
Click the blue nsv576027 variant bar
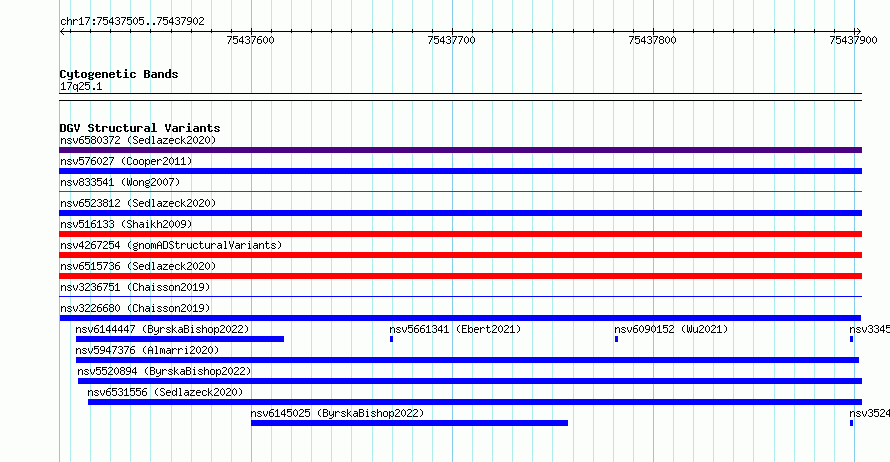pos(460,171)
